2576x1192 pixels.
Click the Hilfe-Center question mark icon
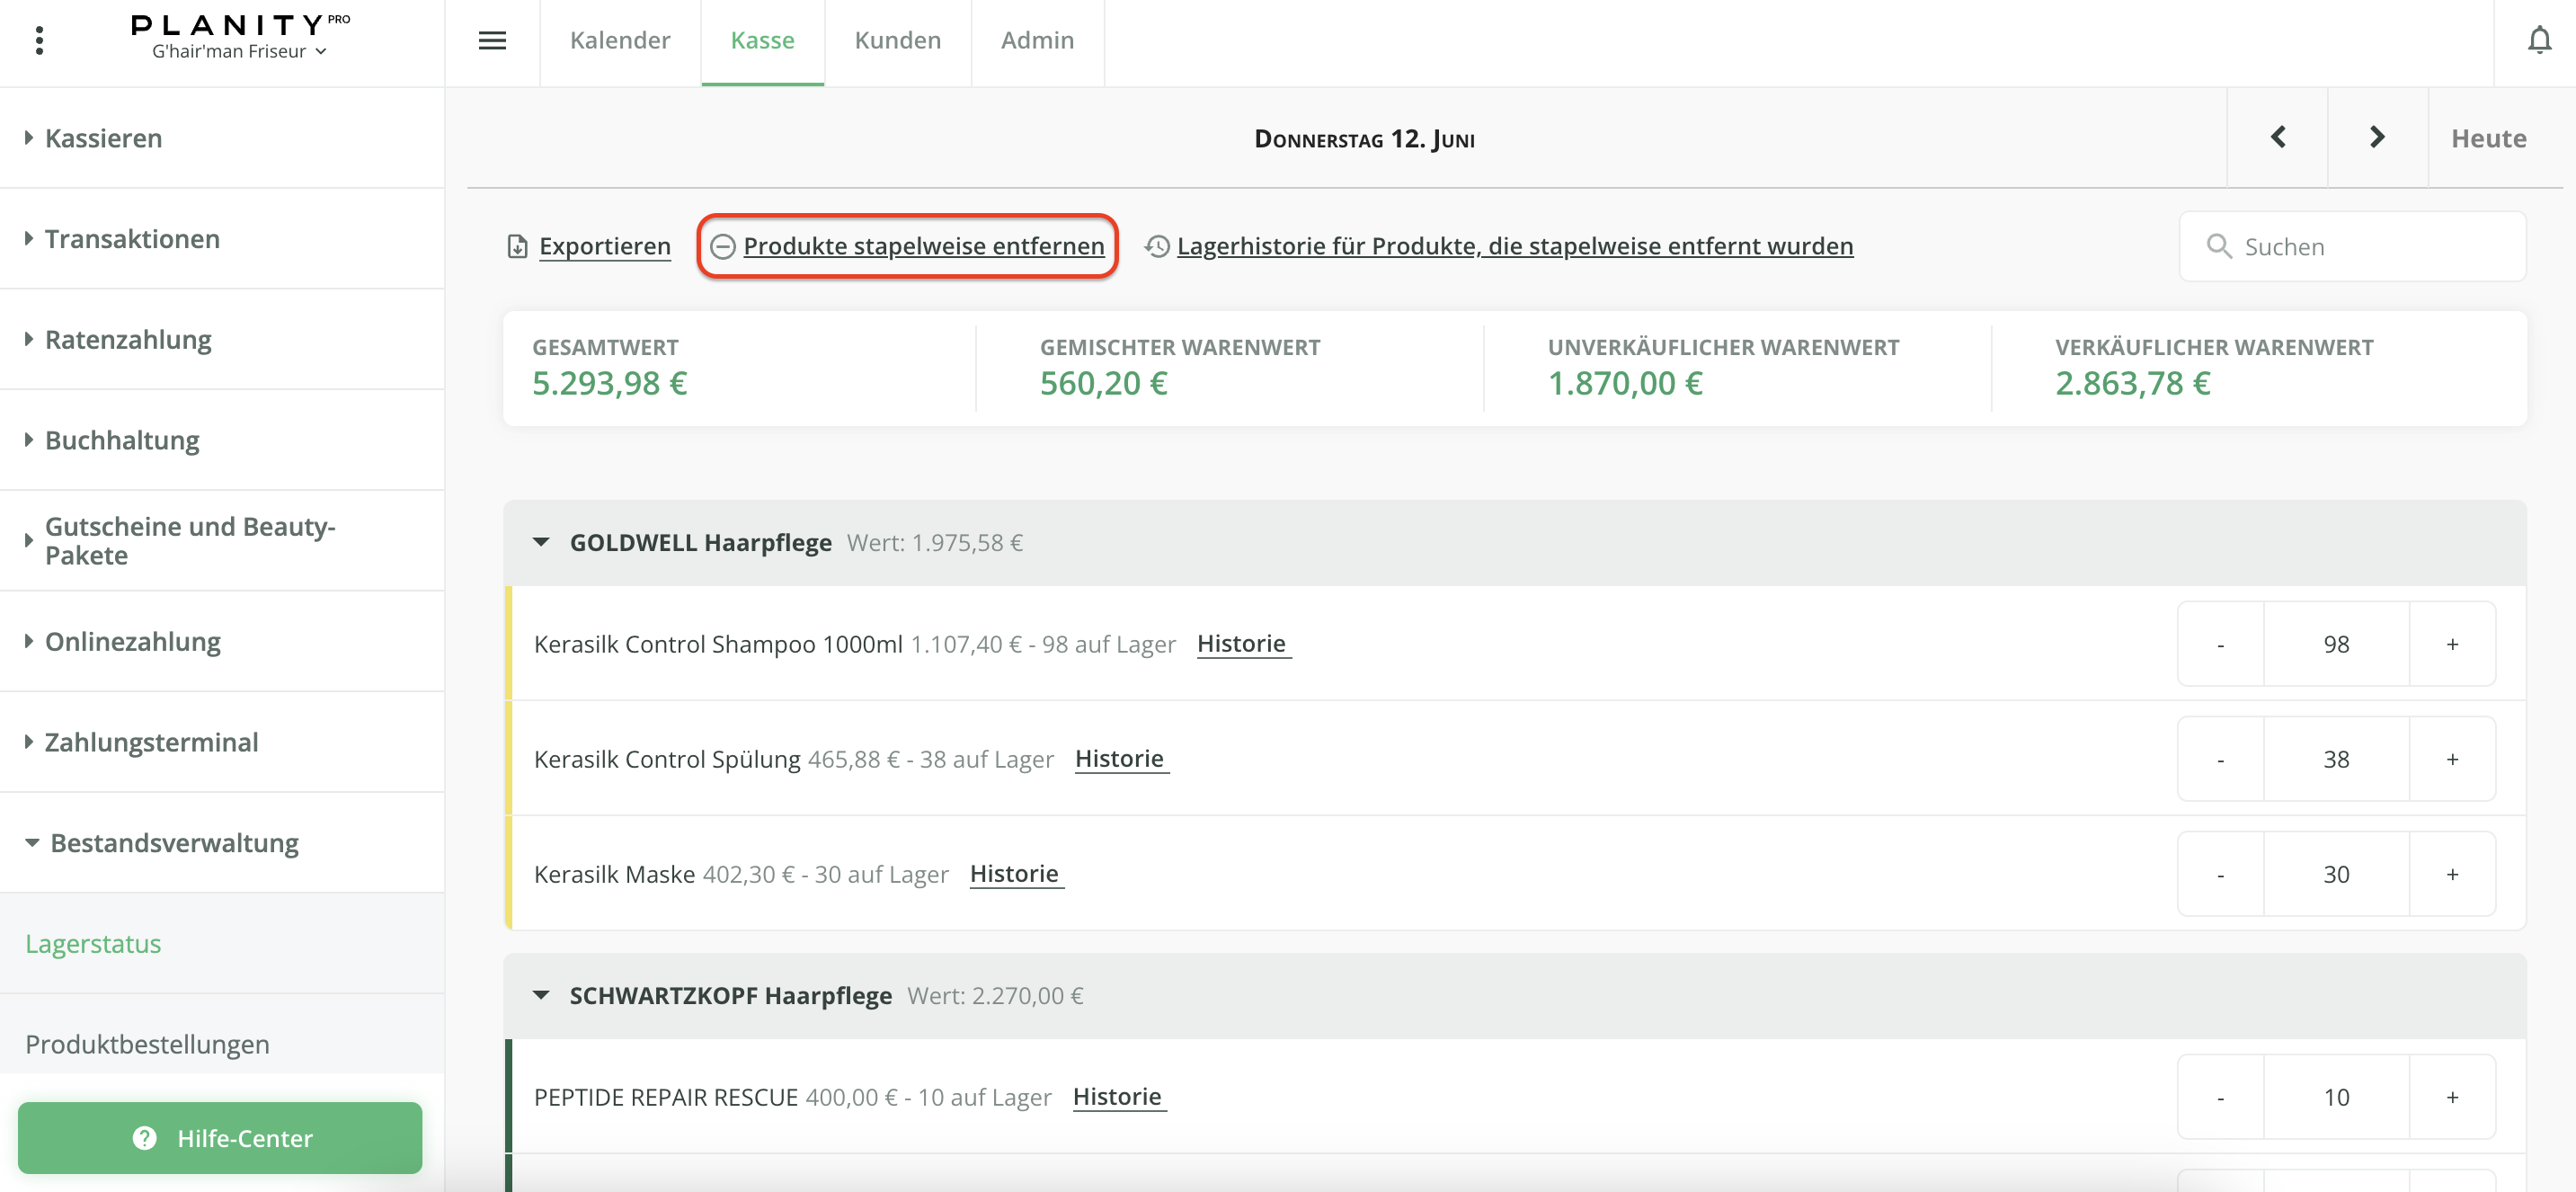145,1138
